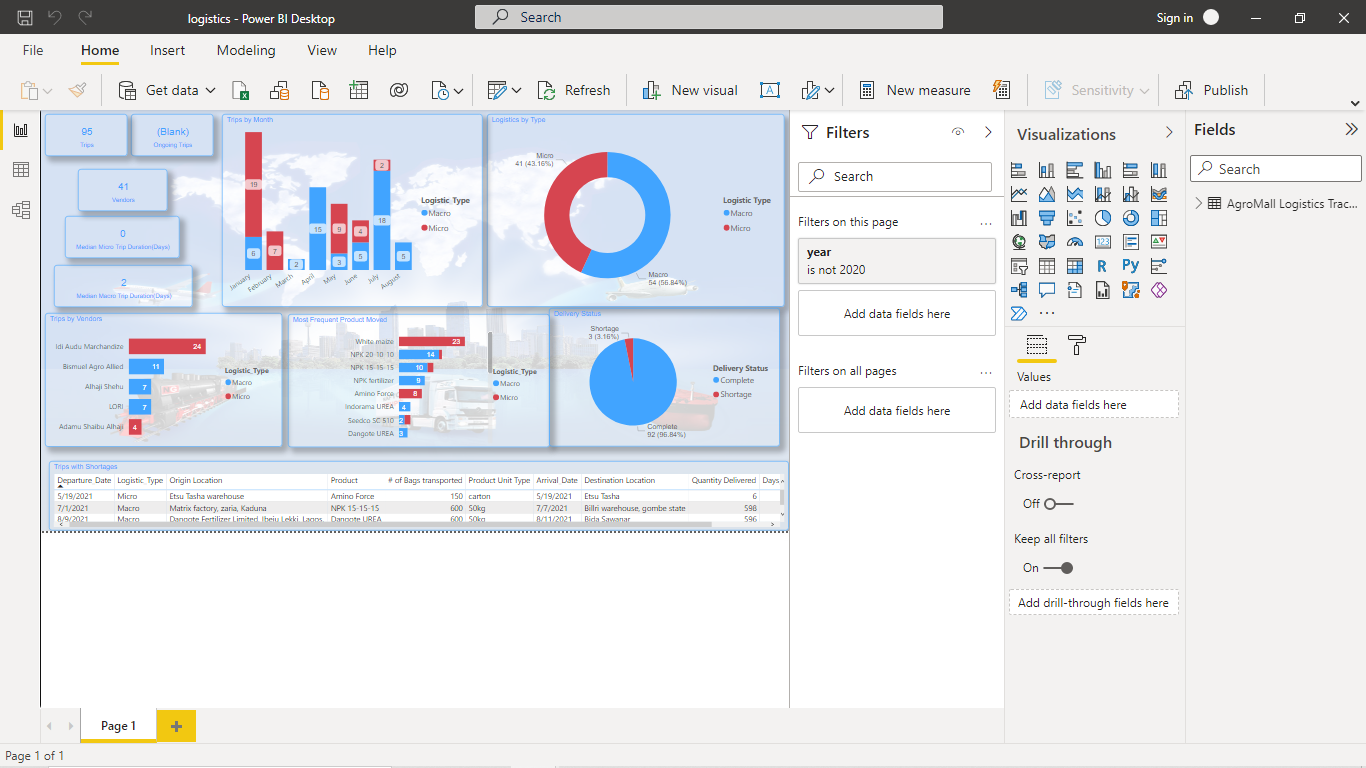The height and width of the screenshot is (768, 1366).
Task: Open the Model view from the left sidebar
Action: 20,209
